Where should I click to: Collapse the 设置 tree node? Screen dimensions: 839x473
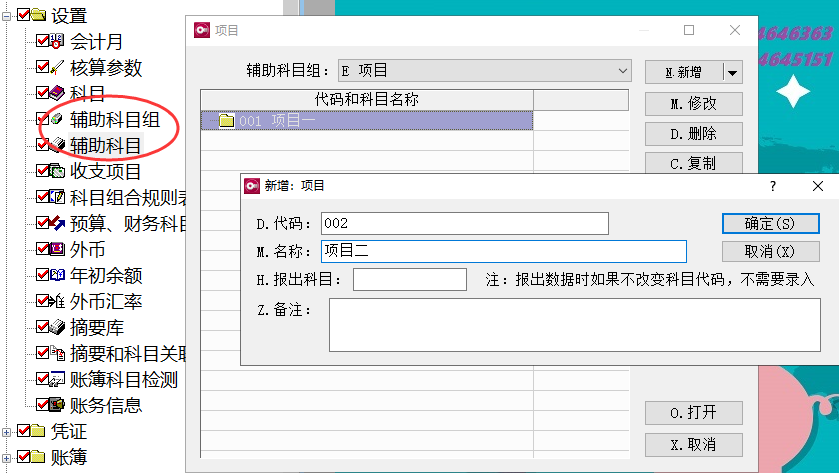coord(6,16)
